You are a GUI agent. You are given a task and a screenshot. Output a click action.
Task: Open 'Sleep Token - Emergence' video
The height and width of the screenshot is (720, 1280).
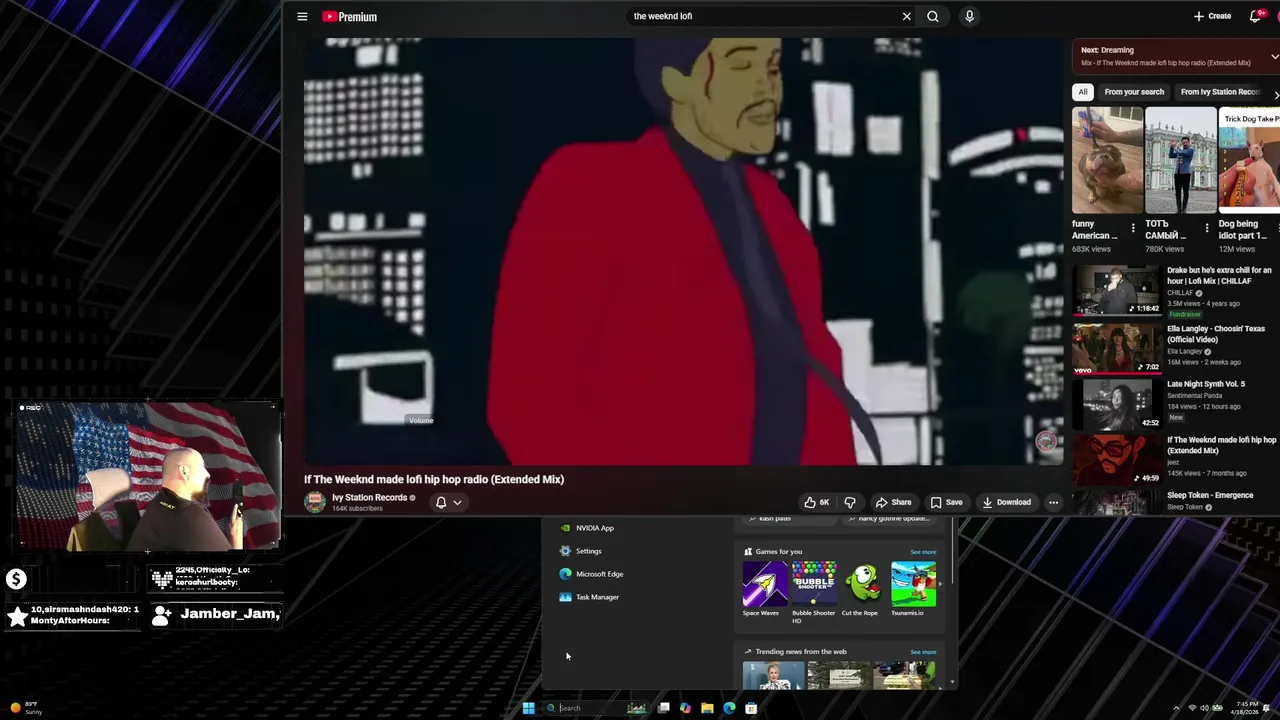1117,502
